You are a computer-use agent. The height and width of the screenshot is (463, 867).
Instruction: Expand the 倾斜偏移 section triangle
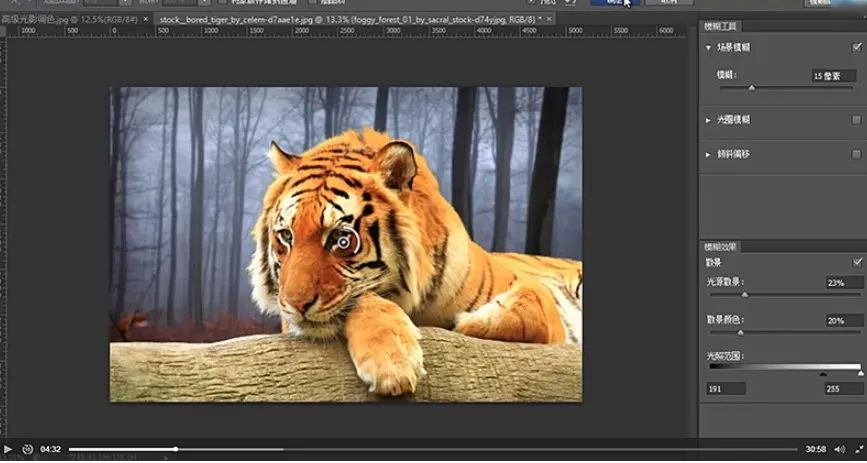[x=708, y=154]
